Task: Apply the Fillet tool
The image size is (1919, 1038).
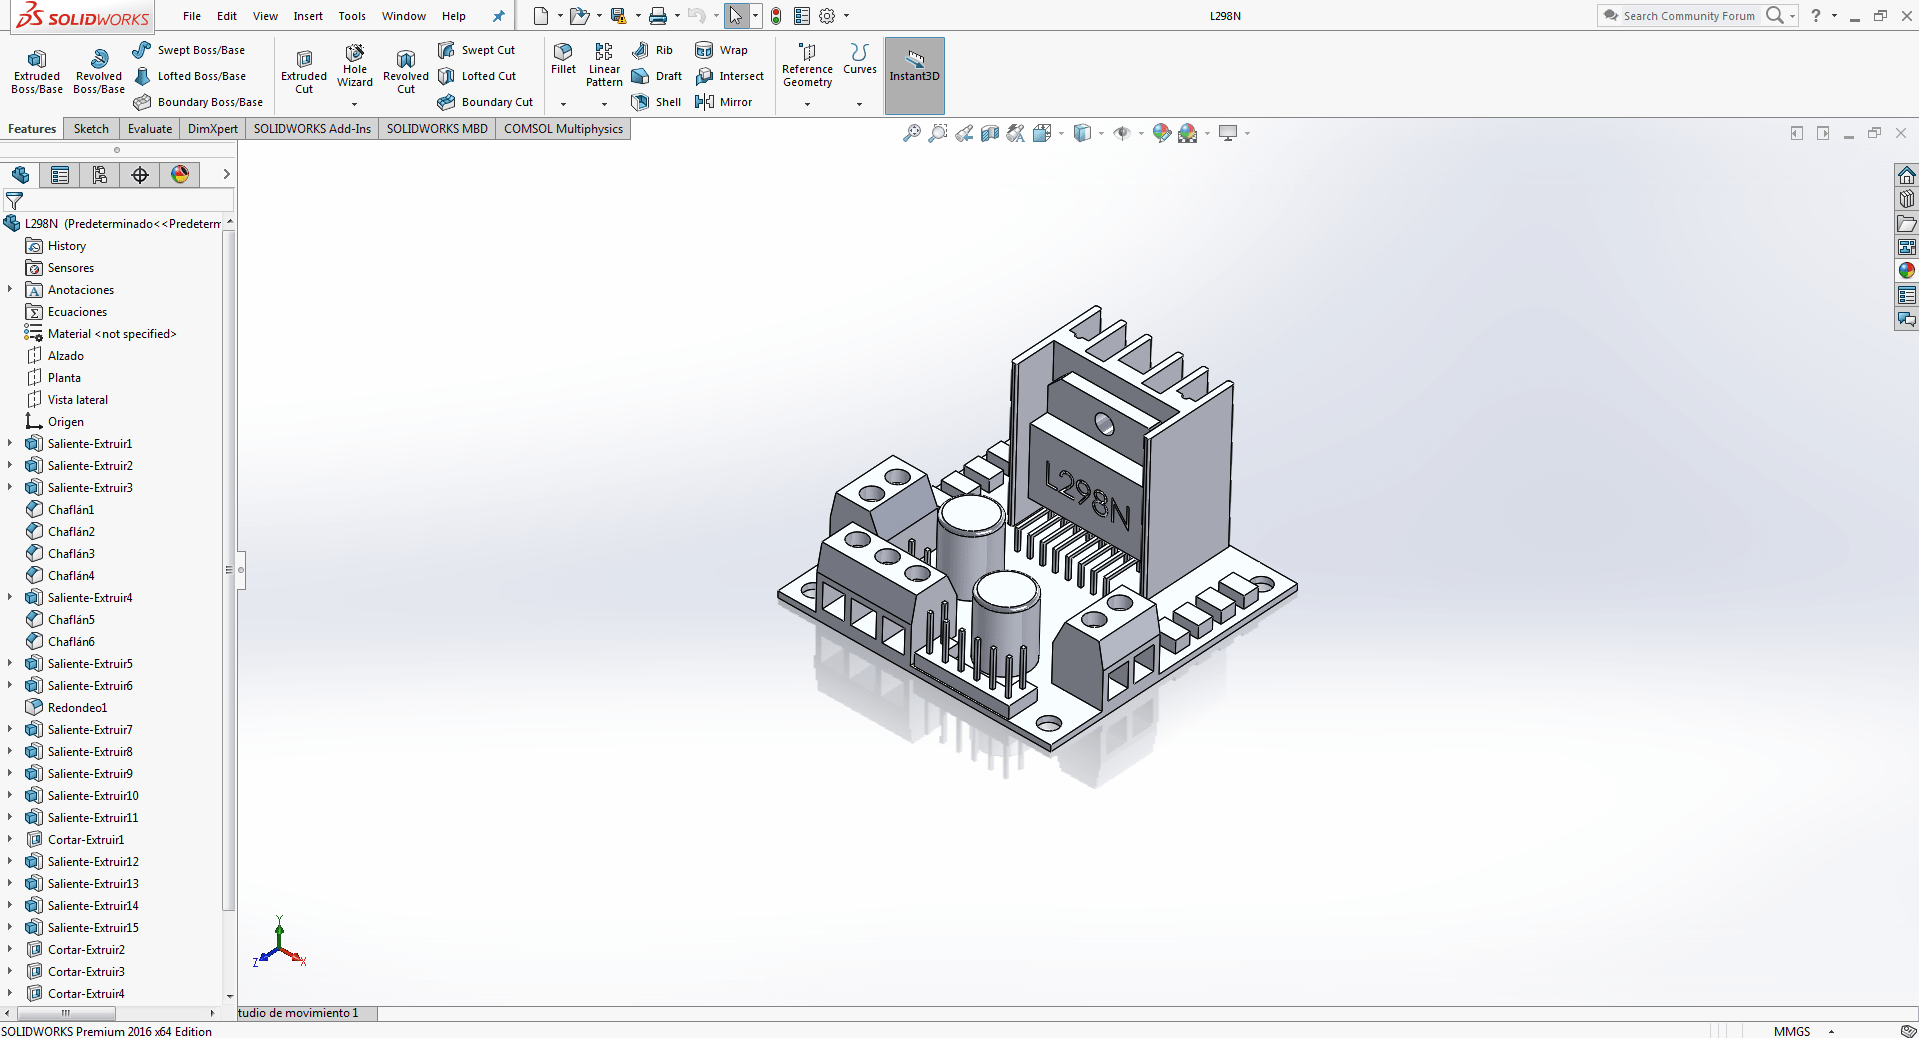Action: 563,59
